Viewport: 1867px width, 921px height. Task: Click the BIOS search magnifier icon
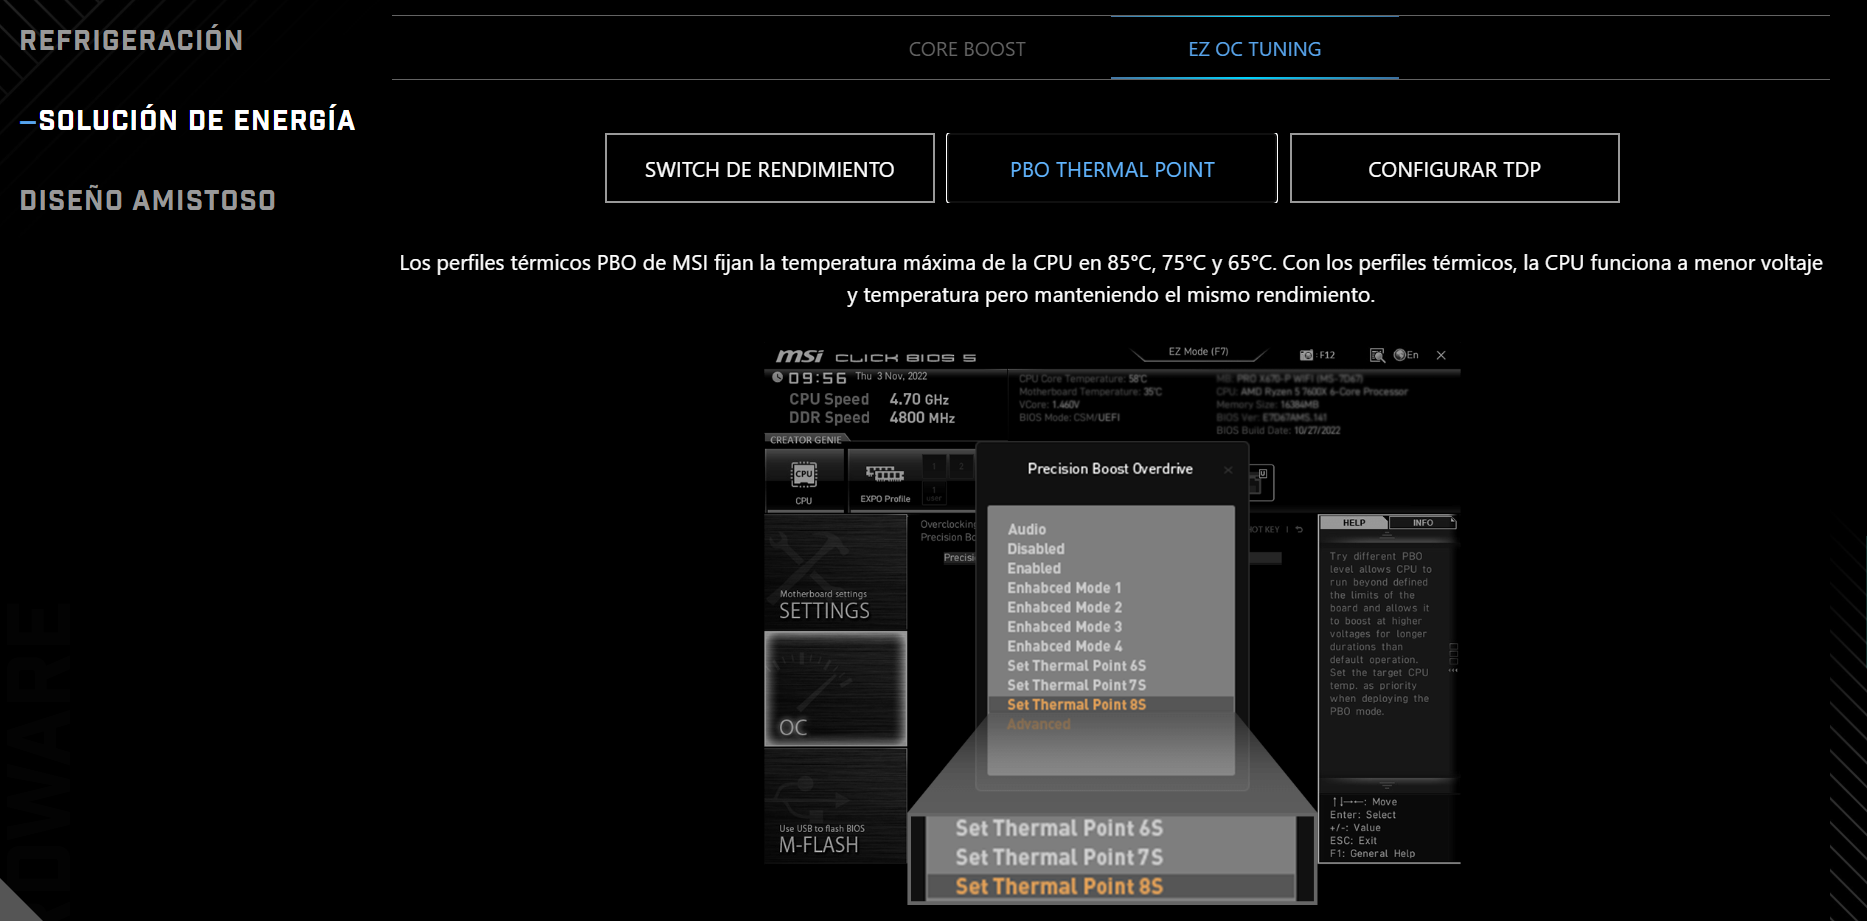[x=1377, y=355]
